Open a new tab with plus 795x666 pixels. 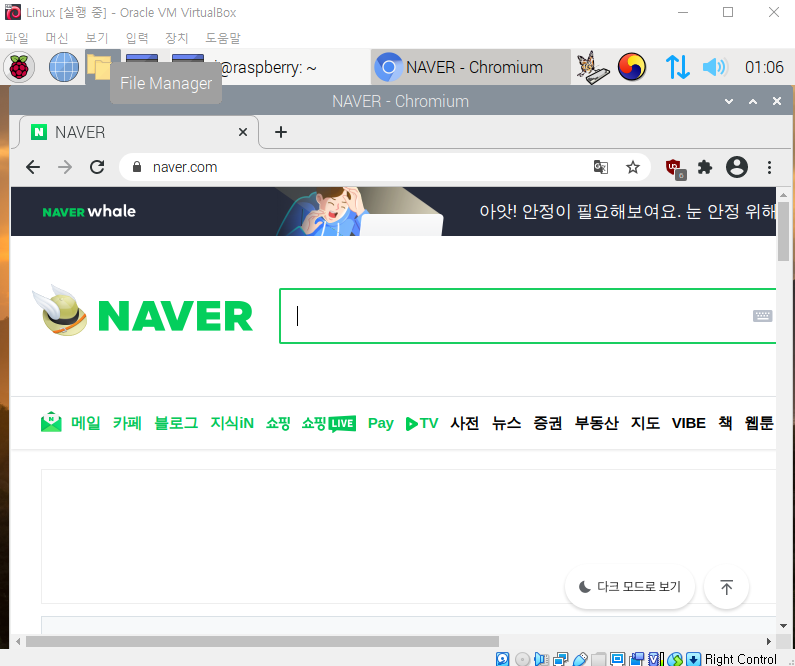(x=280, y=132)
